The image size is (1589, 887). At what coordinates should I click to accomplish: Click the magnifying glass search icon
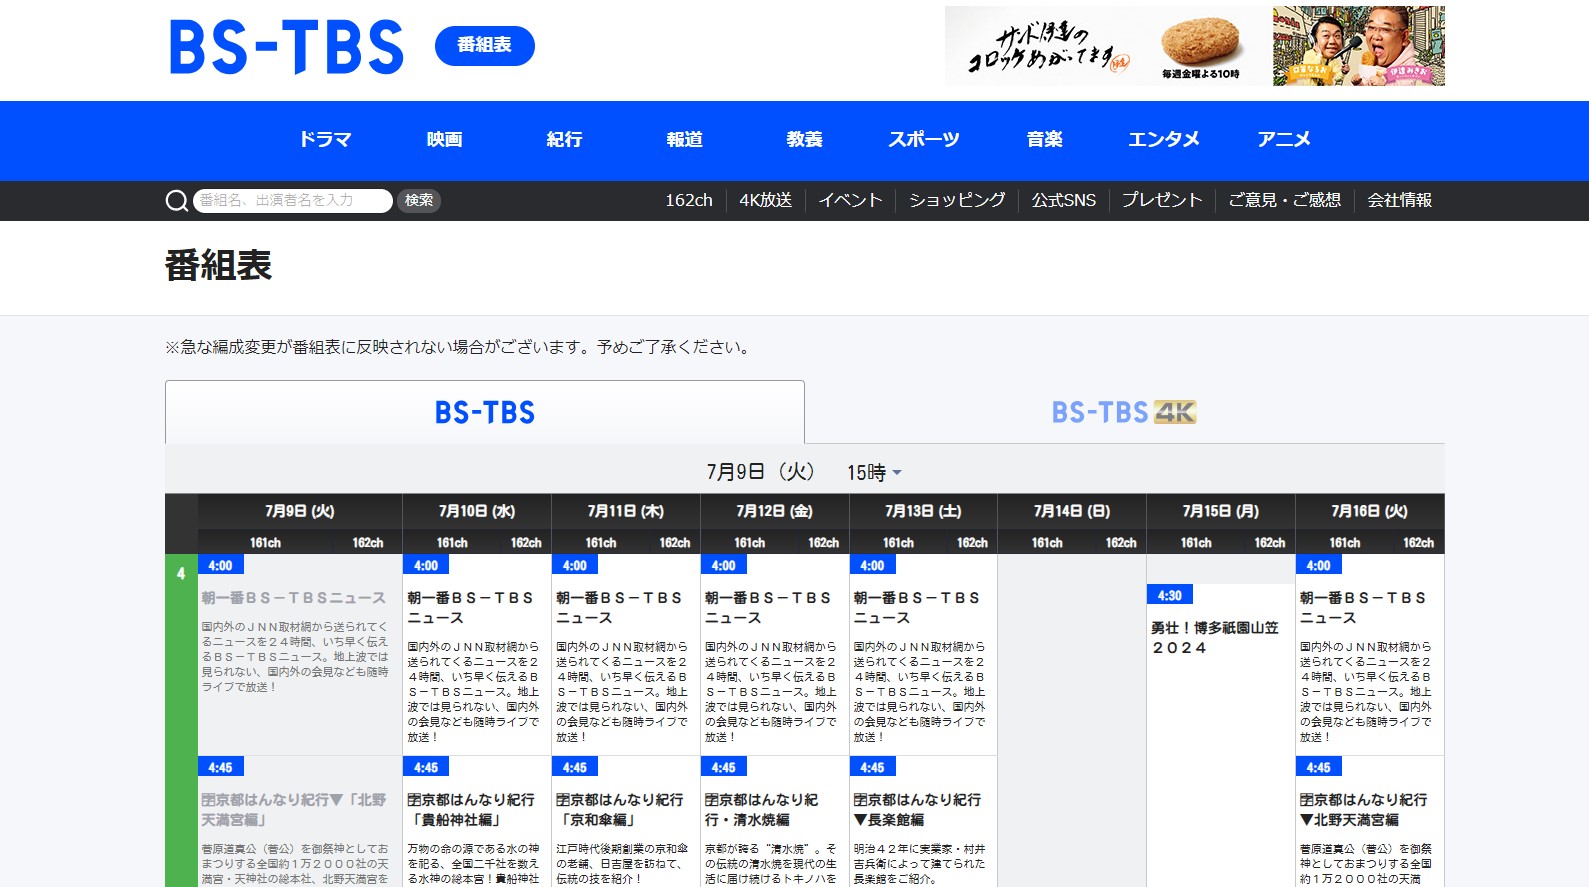tap(177, 201)
